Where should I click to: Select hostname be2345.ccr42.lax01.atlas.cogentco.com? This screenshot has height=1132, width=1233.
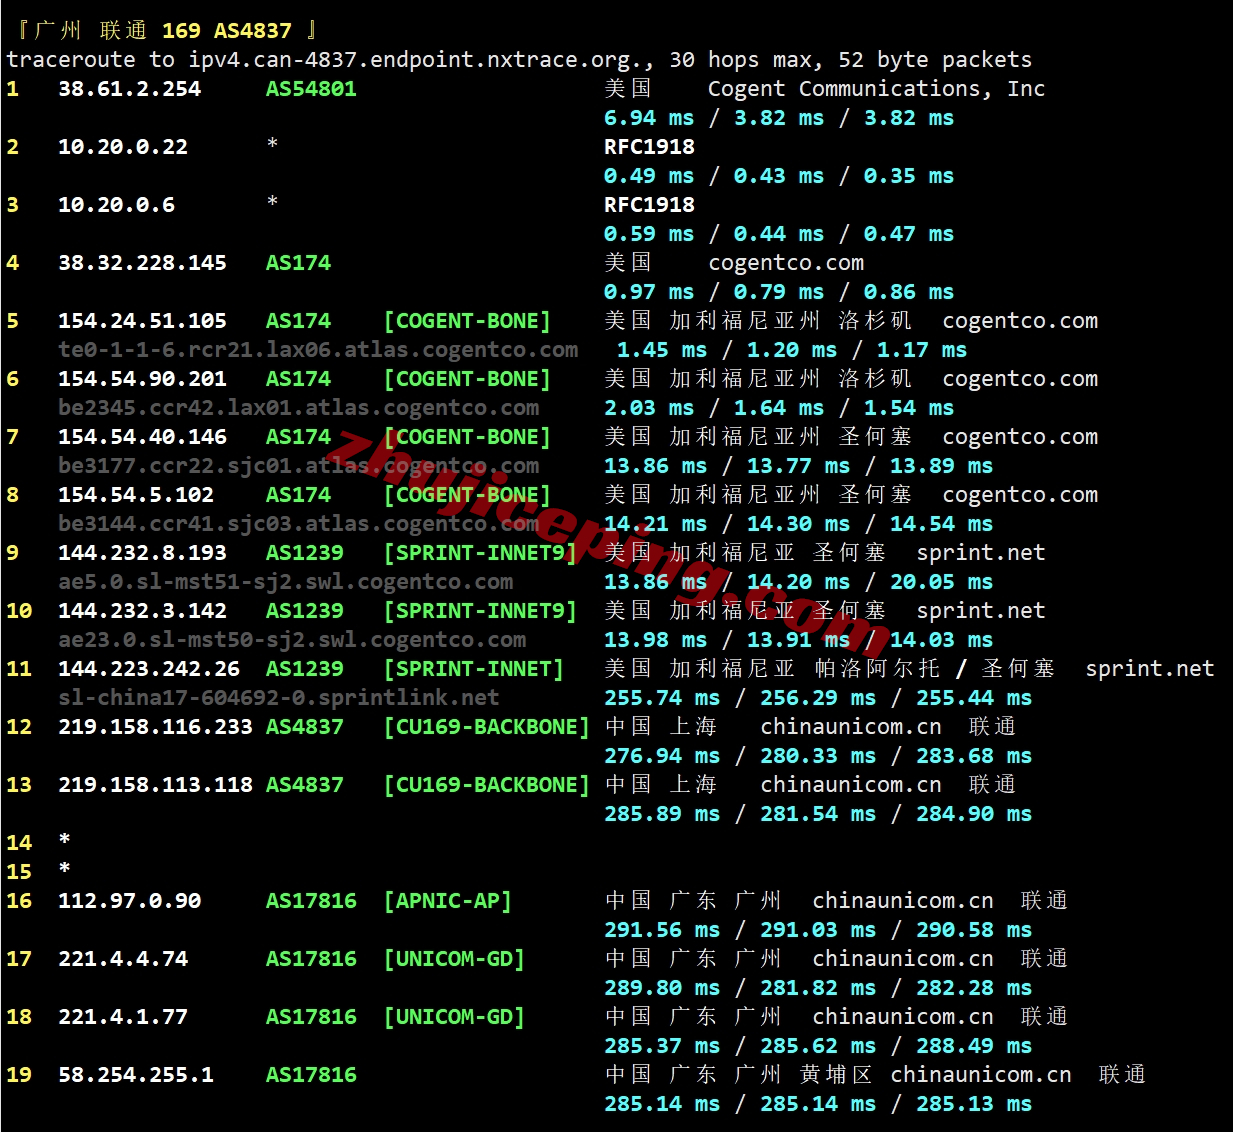(x=299, y=408)
